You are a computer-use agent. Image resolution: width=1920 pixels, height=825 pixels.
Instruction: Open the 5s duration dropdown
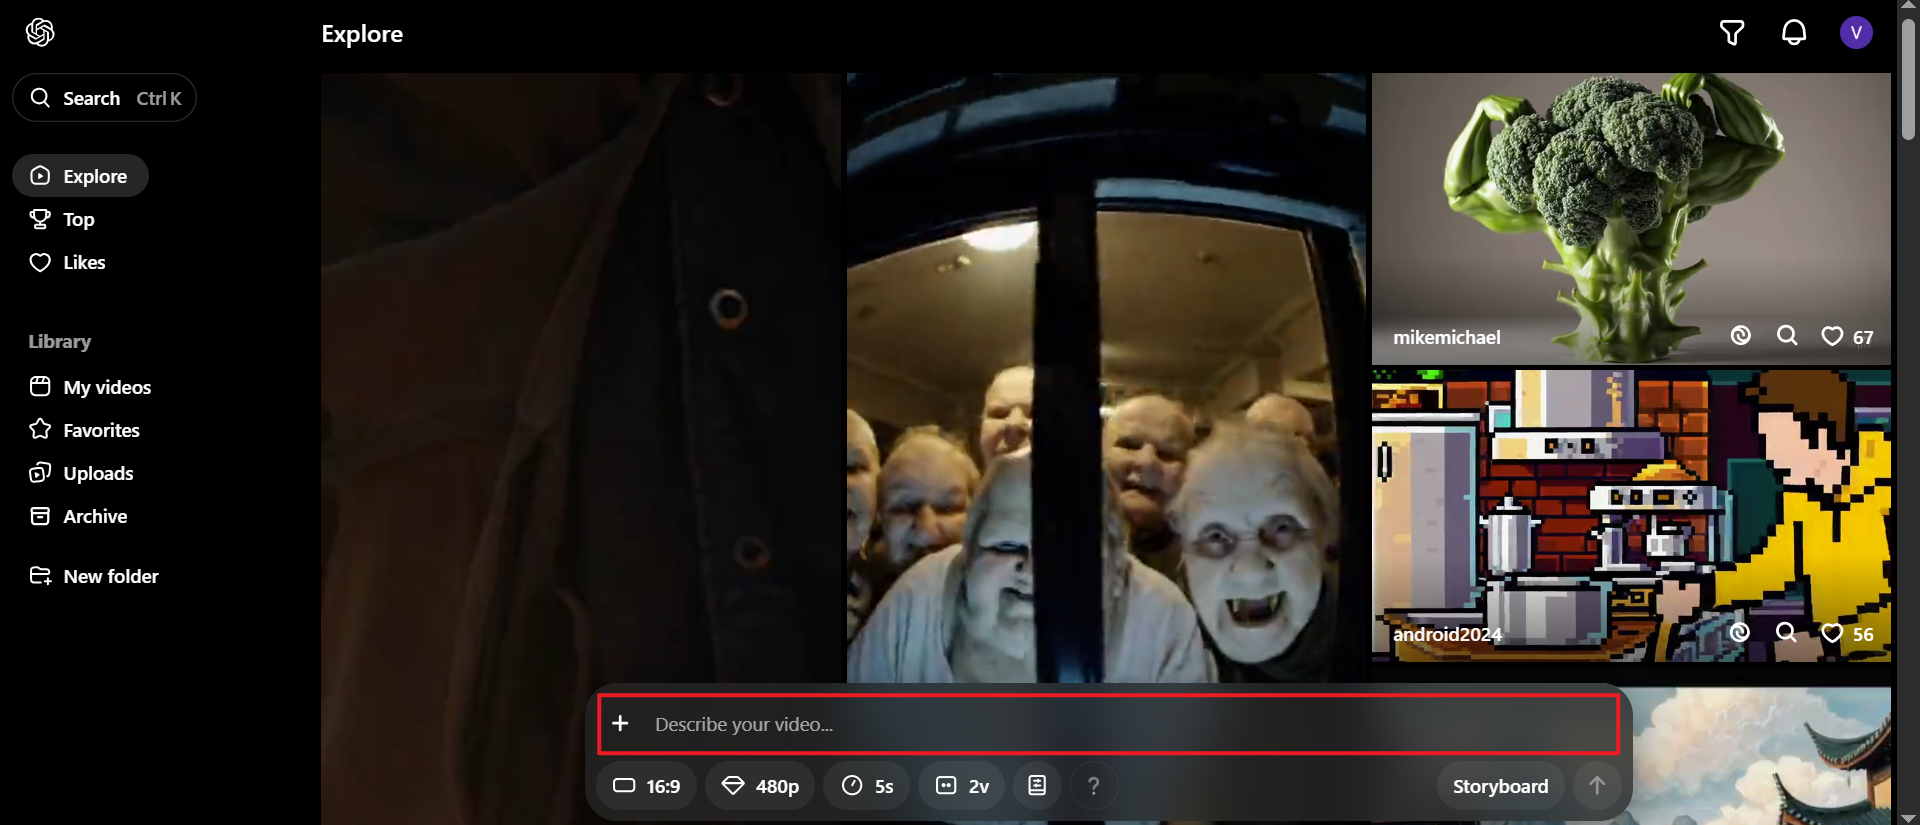867,786
